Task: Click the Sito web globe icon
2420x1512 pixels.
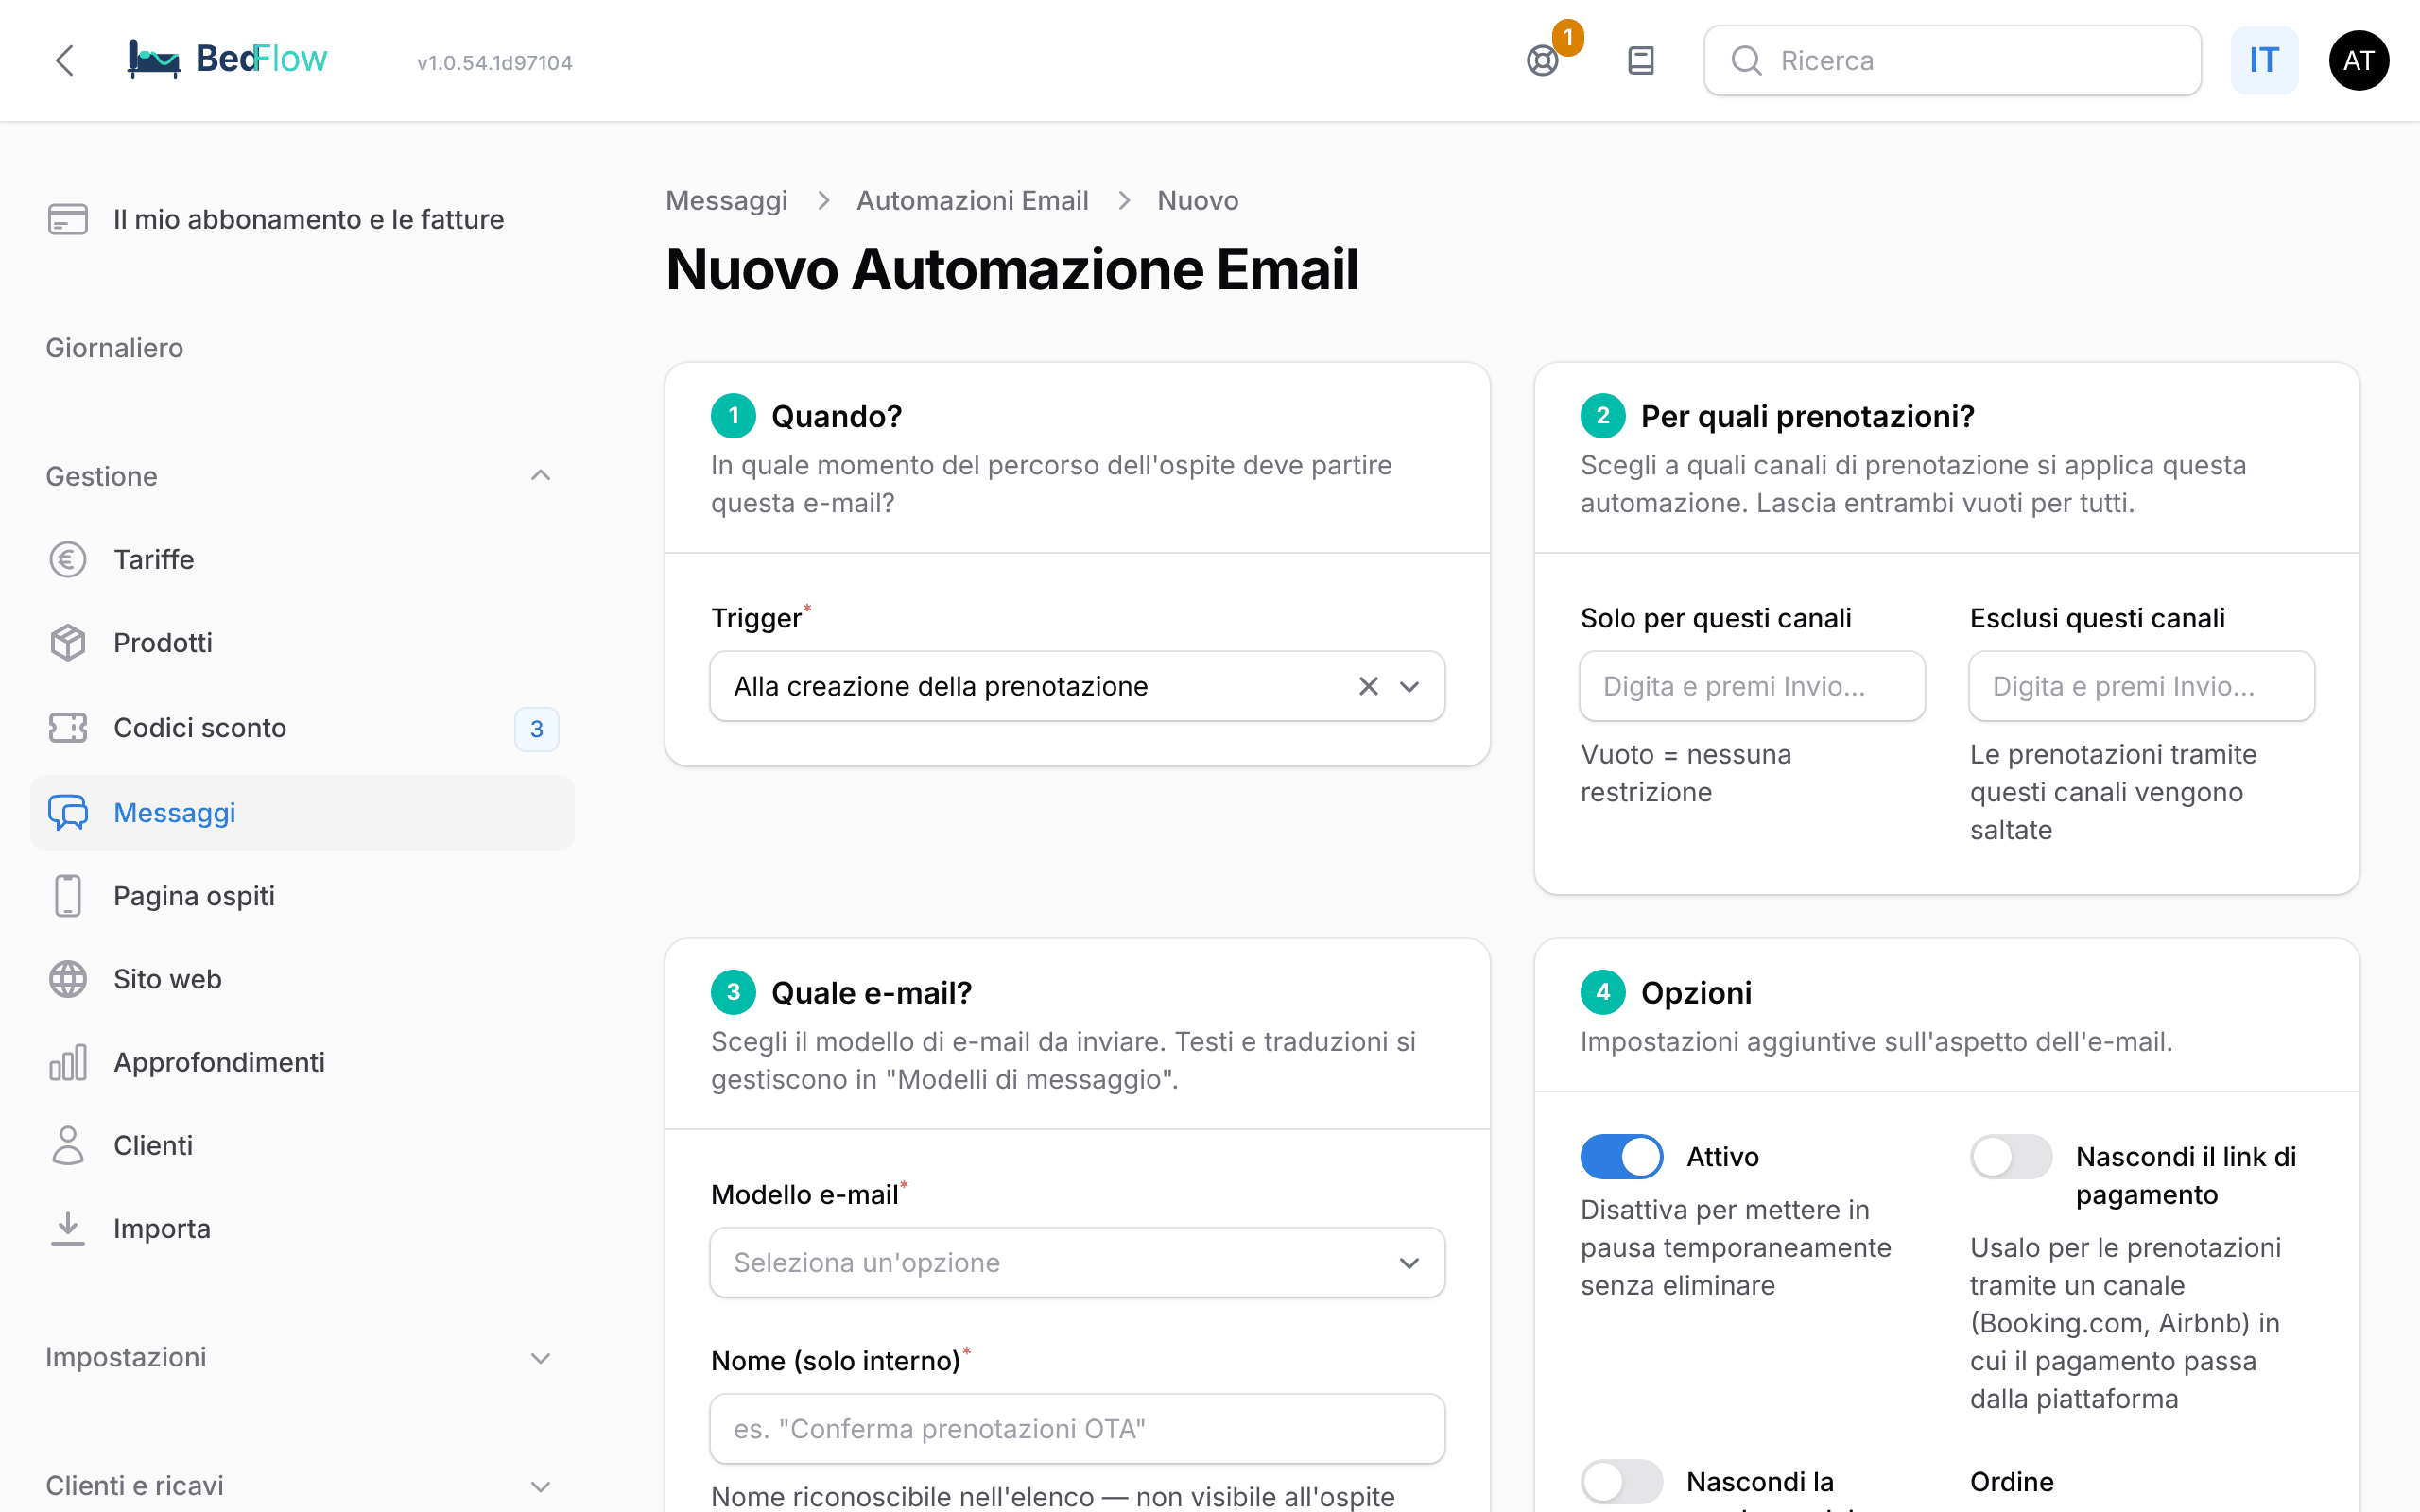Action: [x=68, y=978]
